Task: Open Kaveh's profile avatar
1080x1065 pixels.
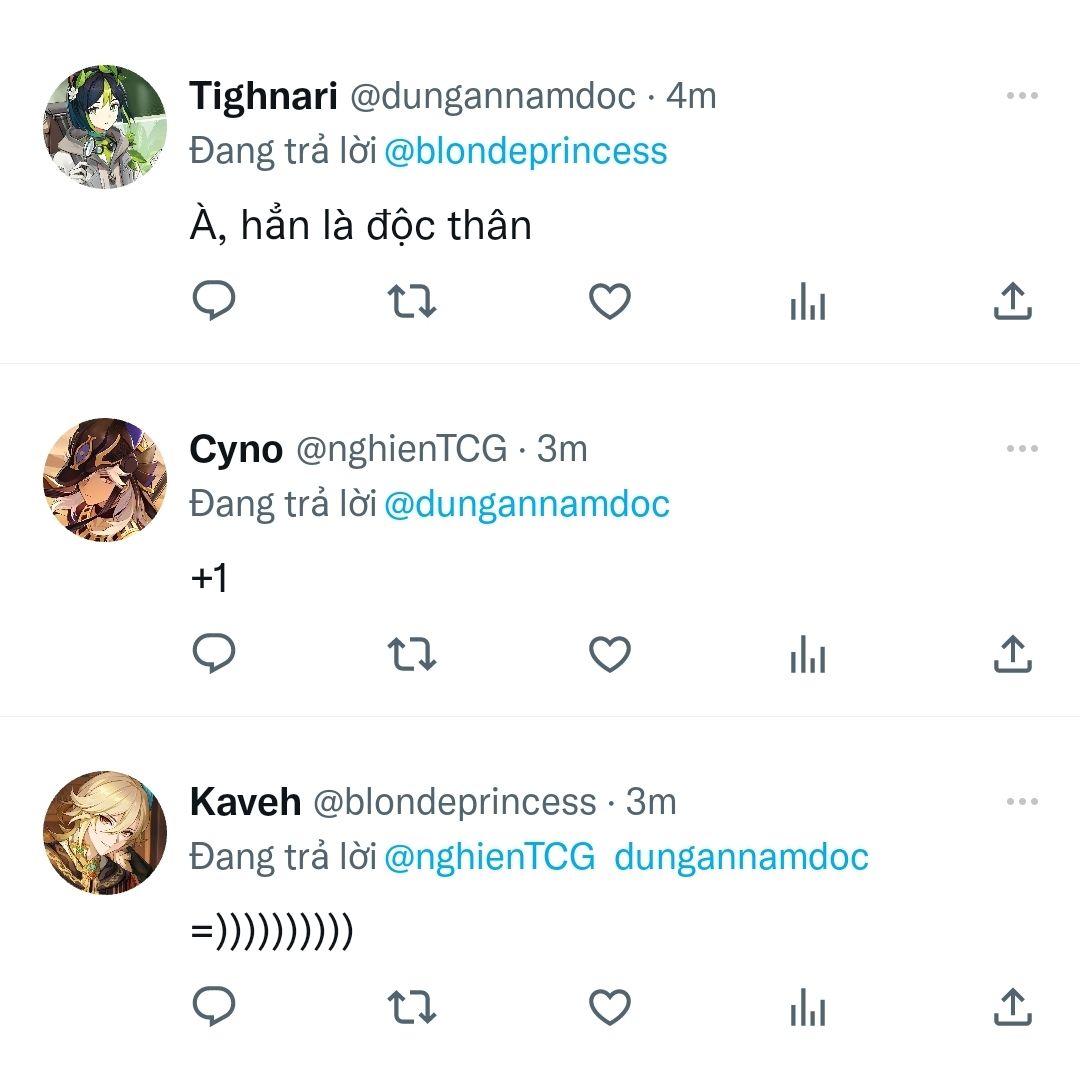Action: coord(105,833)
